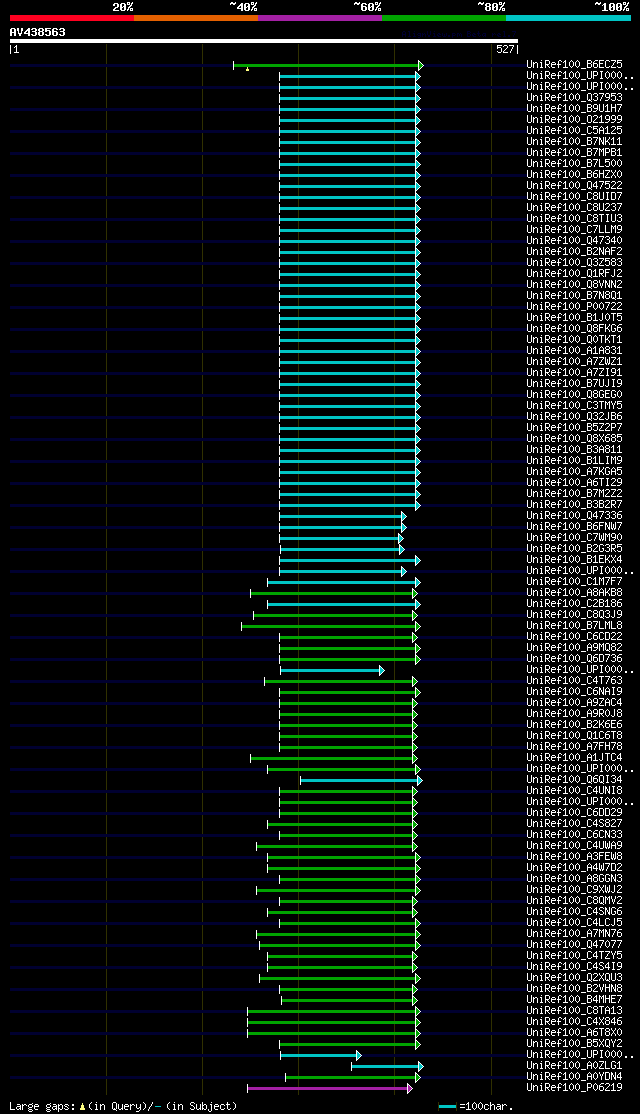Click the UniRef100_B5XQY2 label
This screenshot has height=1114, width=640.
tap(575, 1044)
